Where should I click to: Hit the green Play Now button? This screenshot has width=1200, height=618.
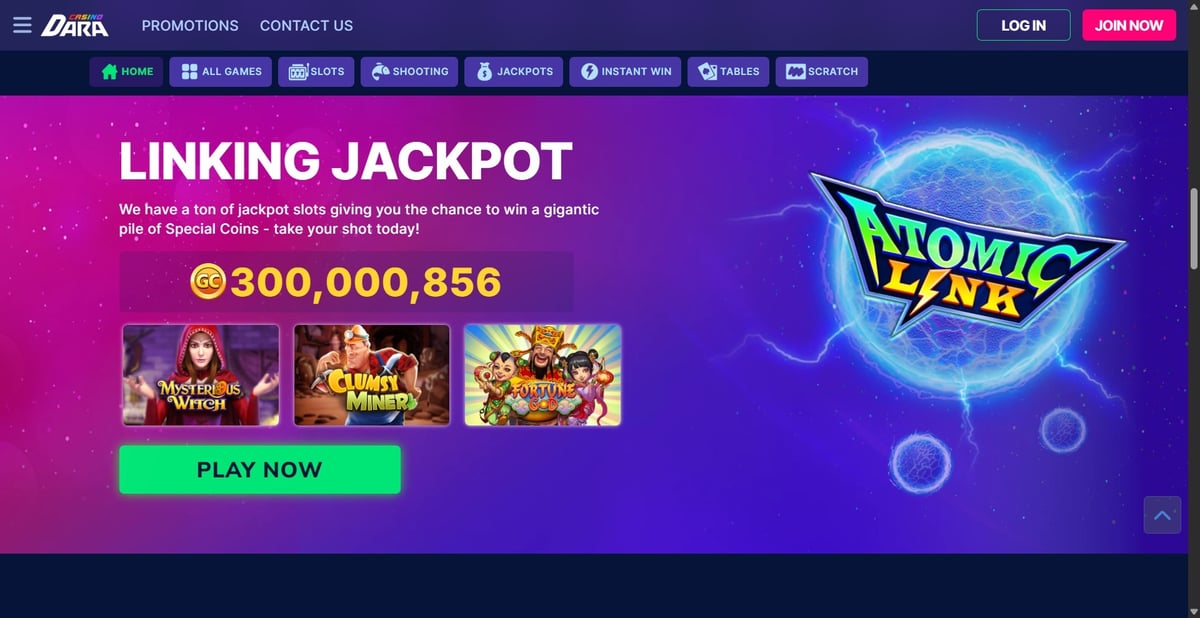tap(260, 470)
